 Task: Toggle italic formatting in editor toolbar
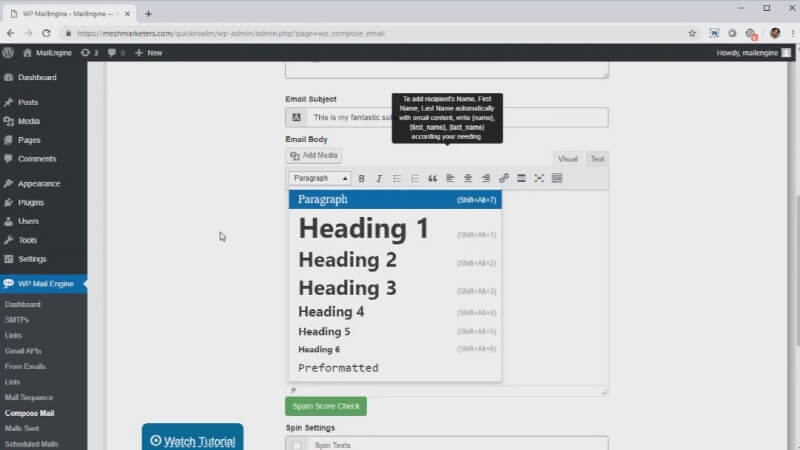[379, 179]
